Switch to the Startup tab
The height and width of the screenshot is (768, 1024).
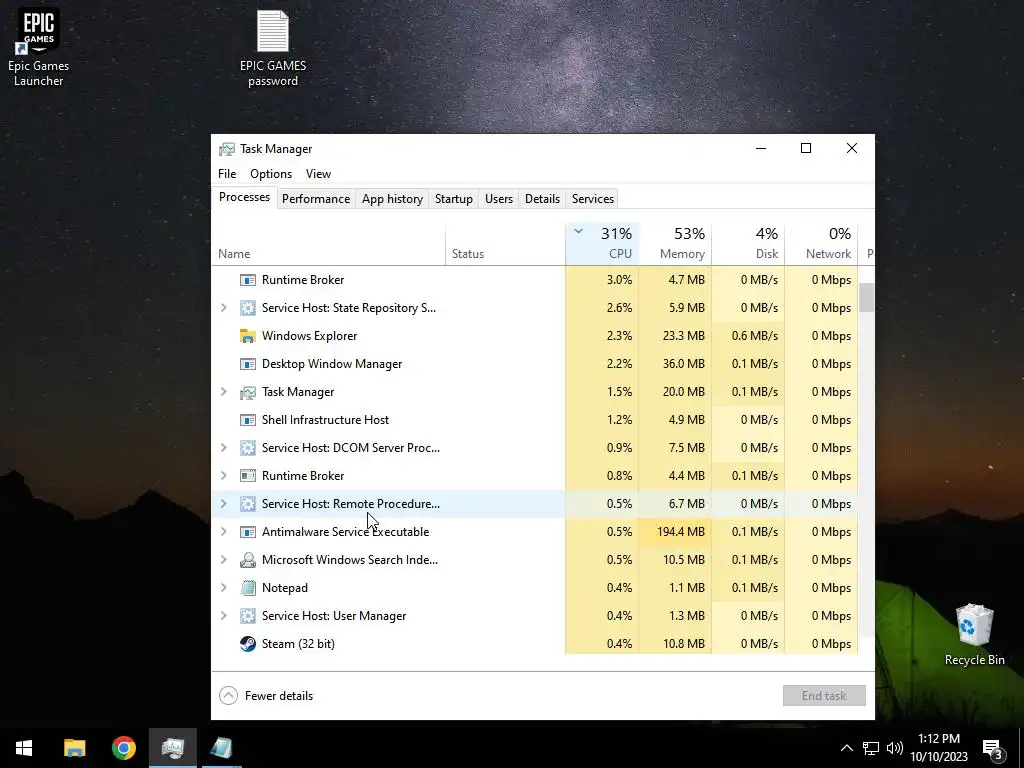tap(454, 199)
